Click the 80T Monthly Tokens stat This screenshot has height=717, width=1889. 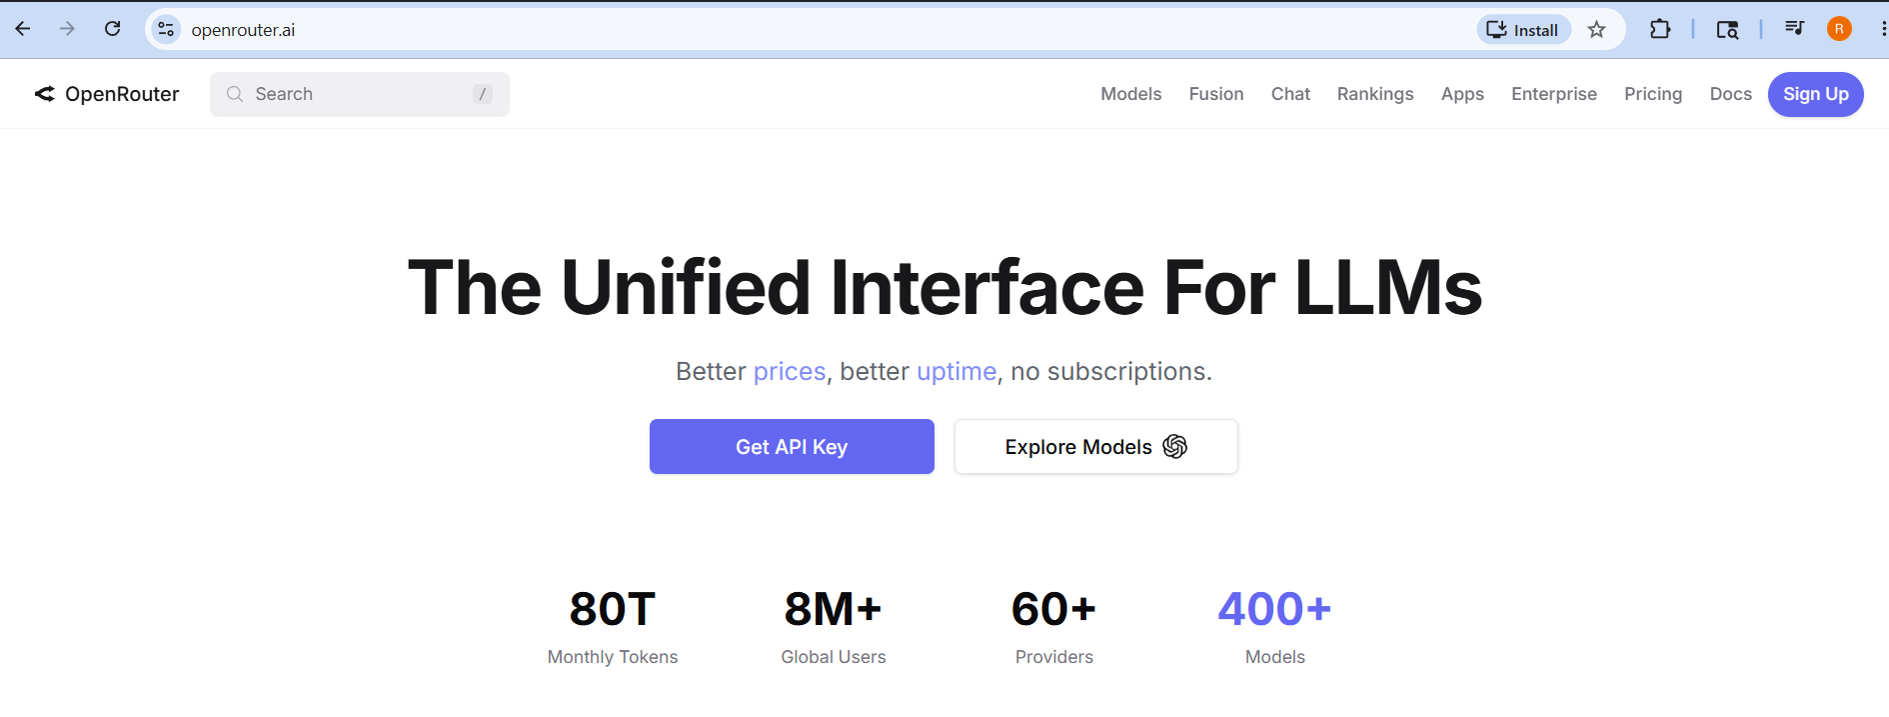click(x=612, y=627)
